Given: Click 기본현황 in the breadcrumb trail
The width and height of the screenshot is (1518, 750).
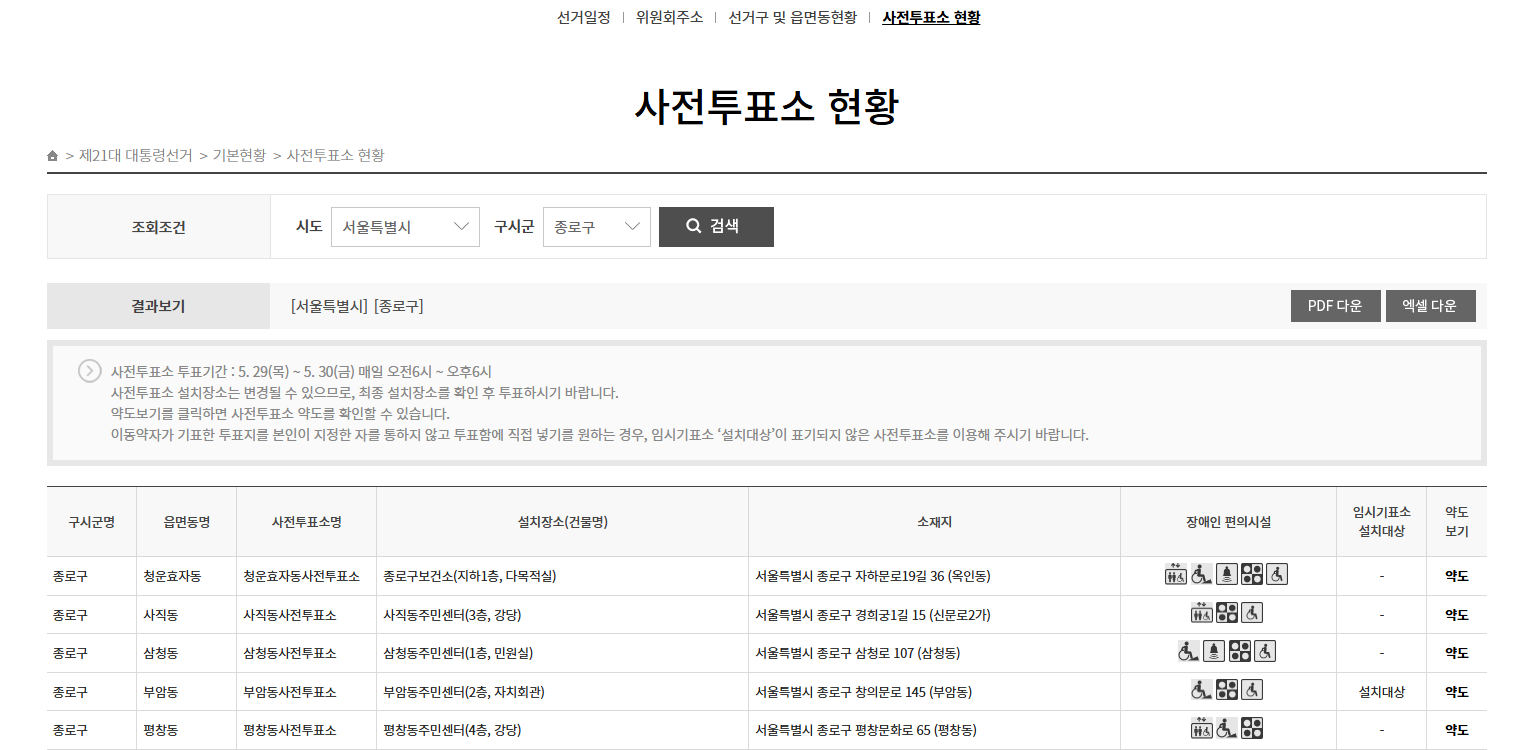Looking at the screenshot, I should (x=239, y=155).
